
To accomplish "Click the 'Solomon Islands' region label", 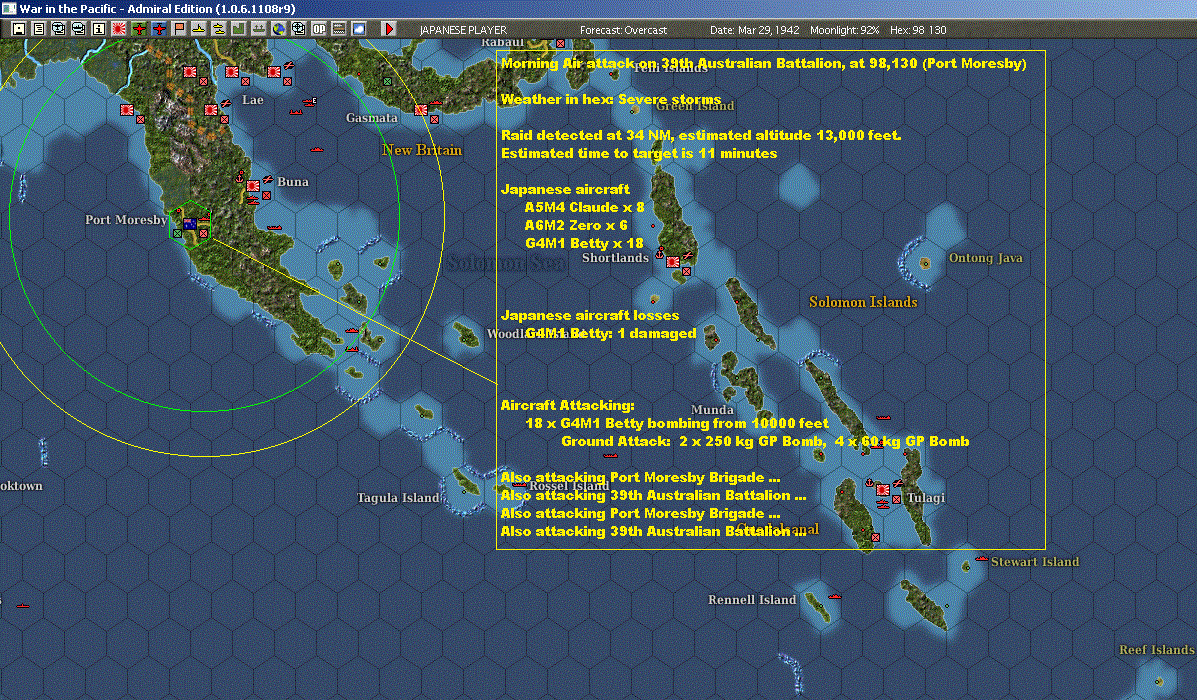I will pyautogui.click(x=863, y=302).
